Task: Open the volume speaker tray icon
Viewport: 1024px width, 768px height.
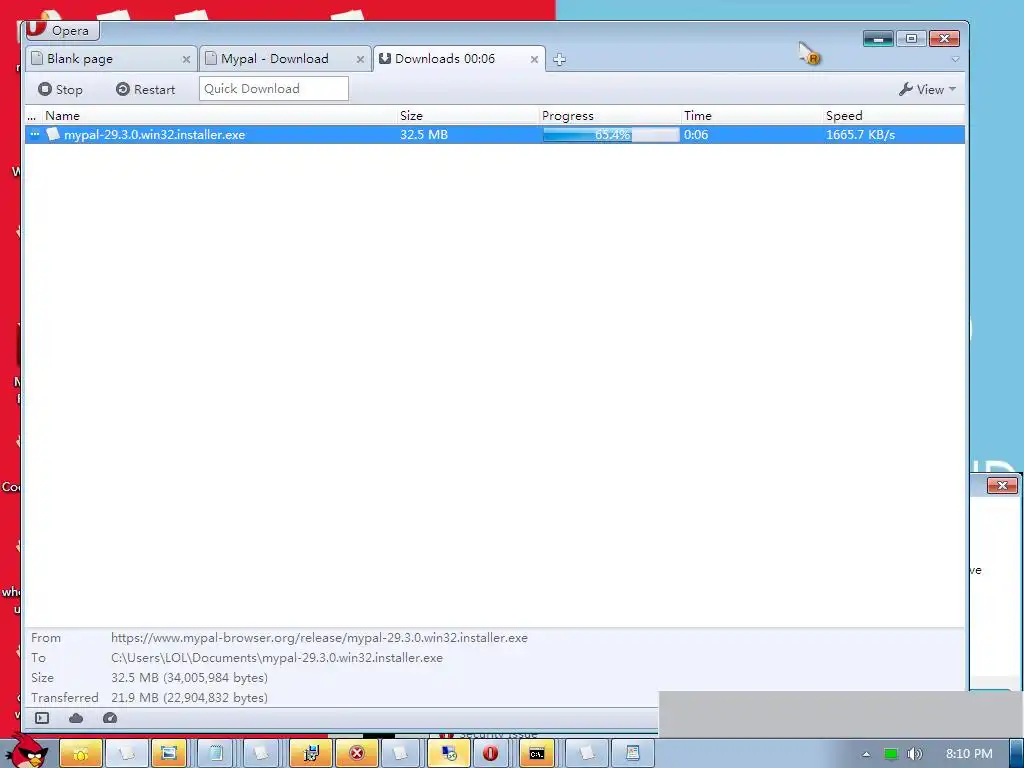Action: coord(915,754)
